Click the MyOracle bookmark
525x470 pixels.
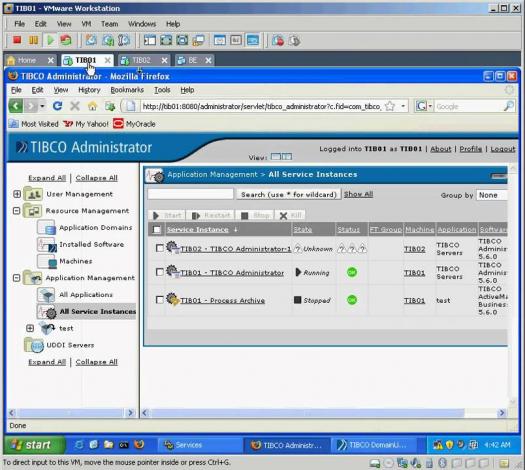[134, 124]
